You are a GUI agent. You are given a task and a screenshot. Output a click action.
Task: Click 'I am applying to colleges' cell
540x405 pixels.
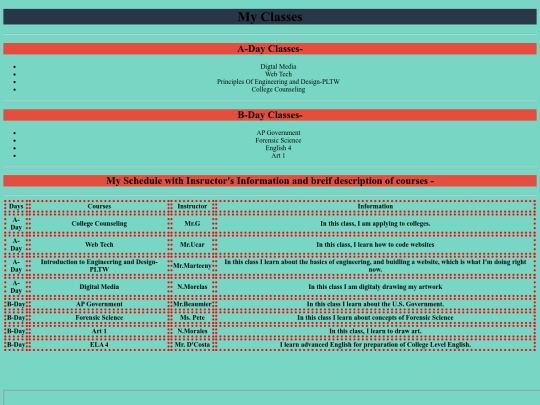375,224
